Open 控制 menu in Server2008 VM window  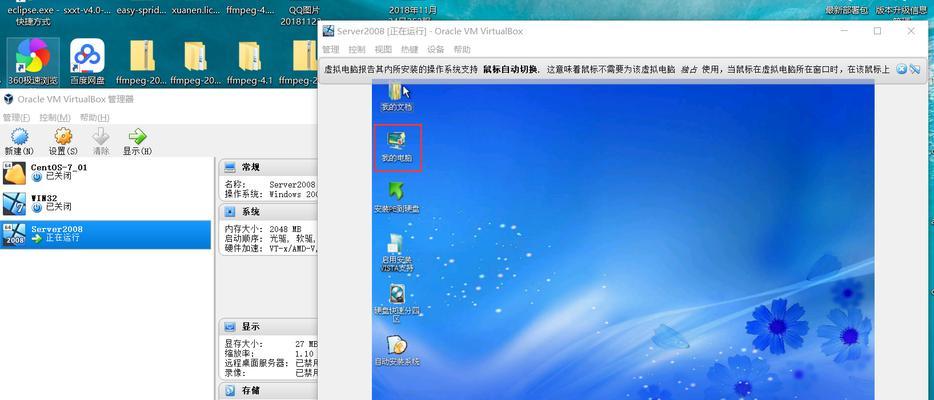[357, 49]
